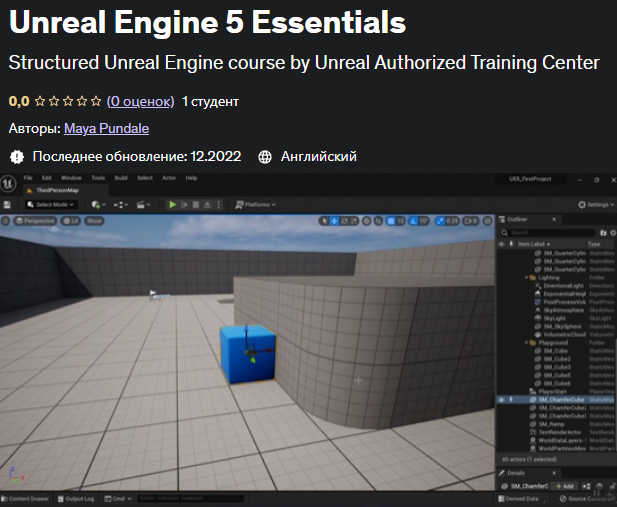The image size is (617, 507).
Task: Click the Stop button next to Play
Action: pyautogui.click(x=197, y=204)
